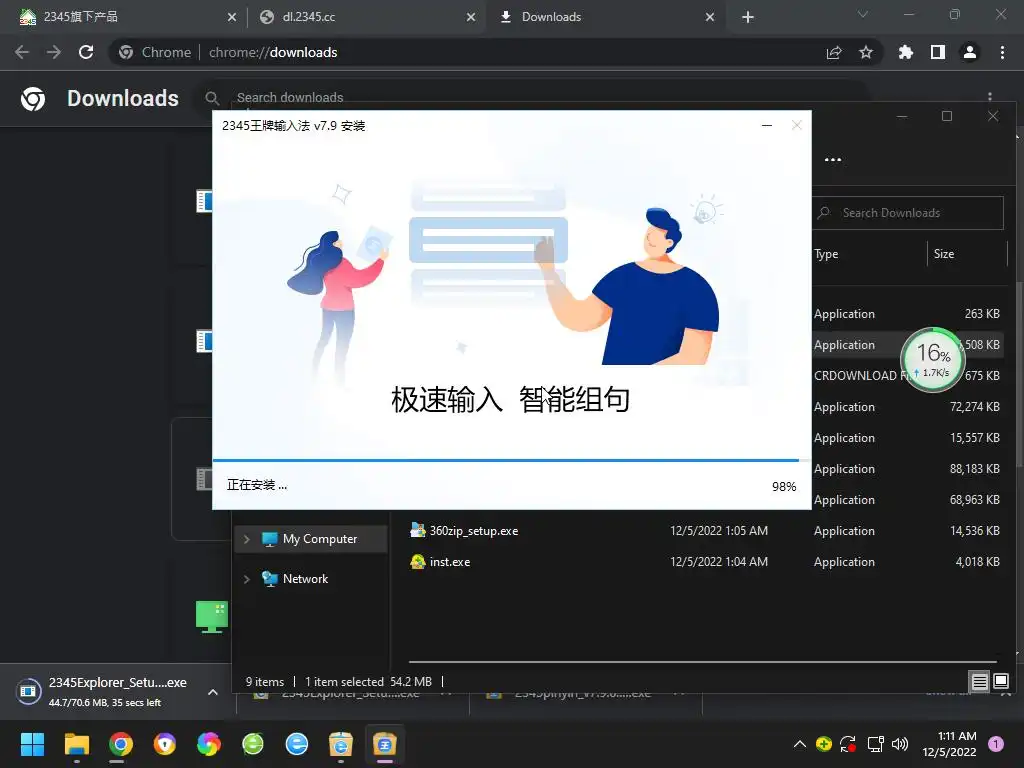This screenshot has width=1024, height=768.
Task: Open the clock and date panel
Action: point(949,744)
